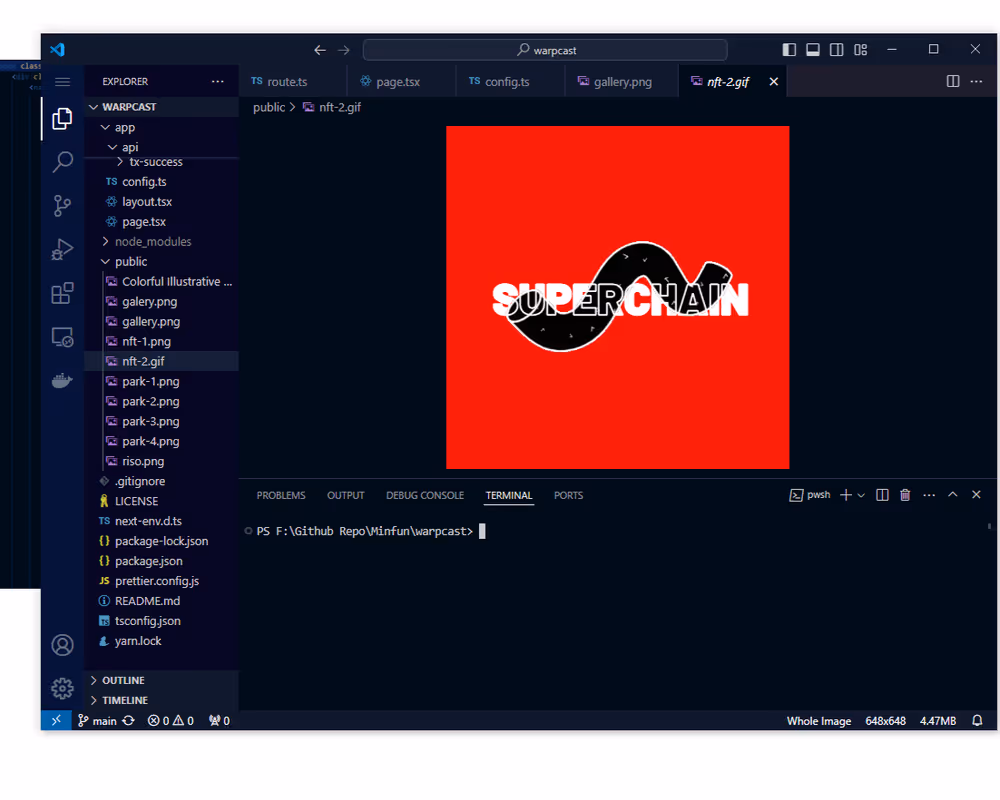Open the Remote Explorer view
The width and height of the screenshot is (1000, 800).
pos(62,337)
